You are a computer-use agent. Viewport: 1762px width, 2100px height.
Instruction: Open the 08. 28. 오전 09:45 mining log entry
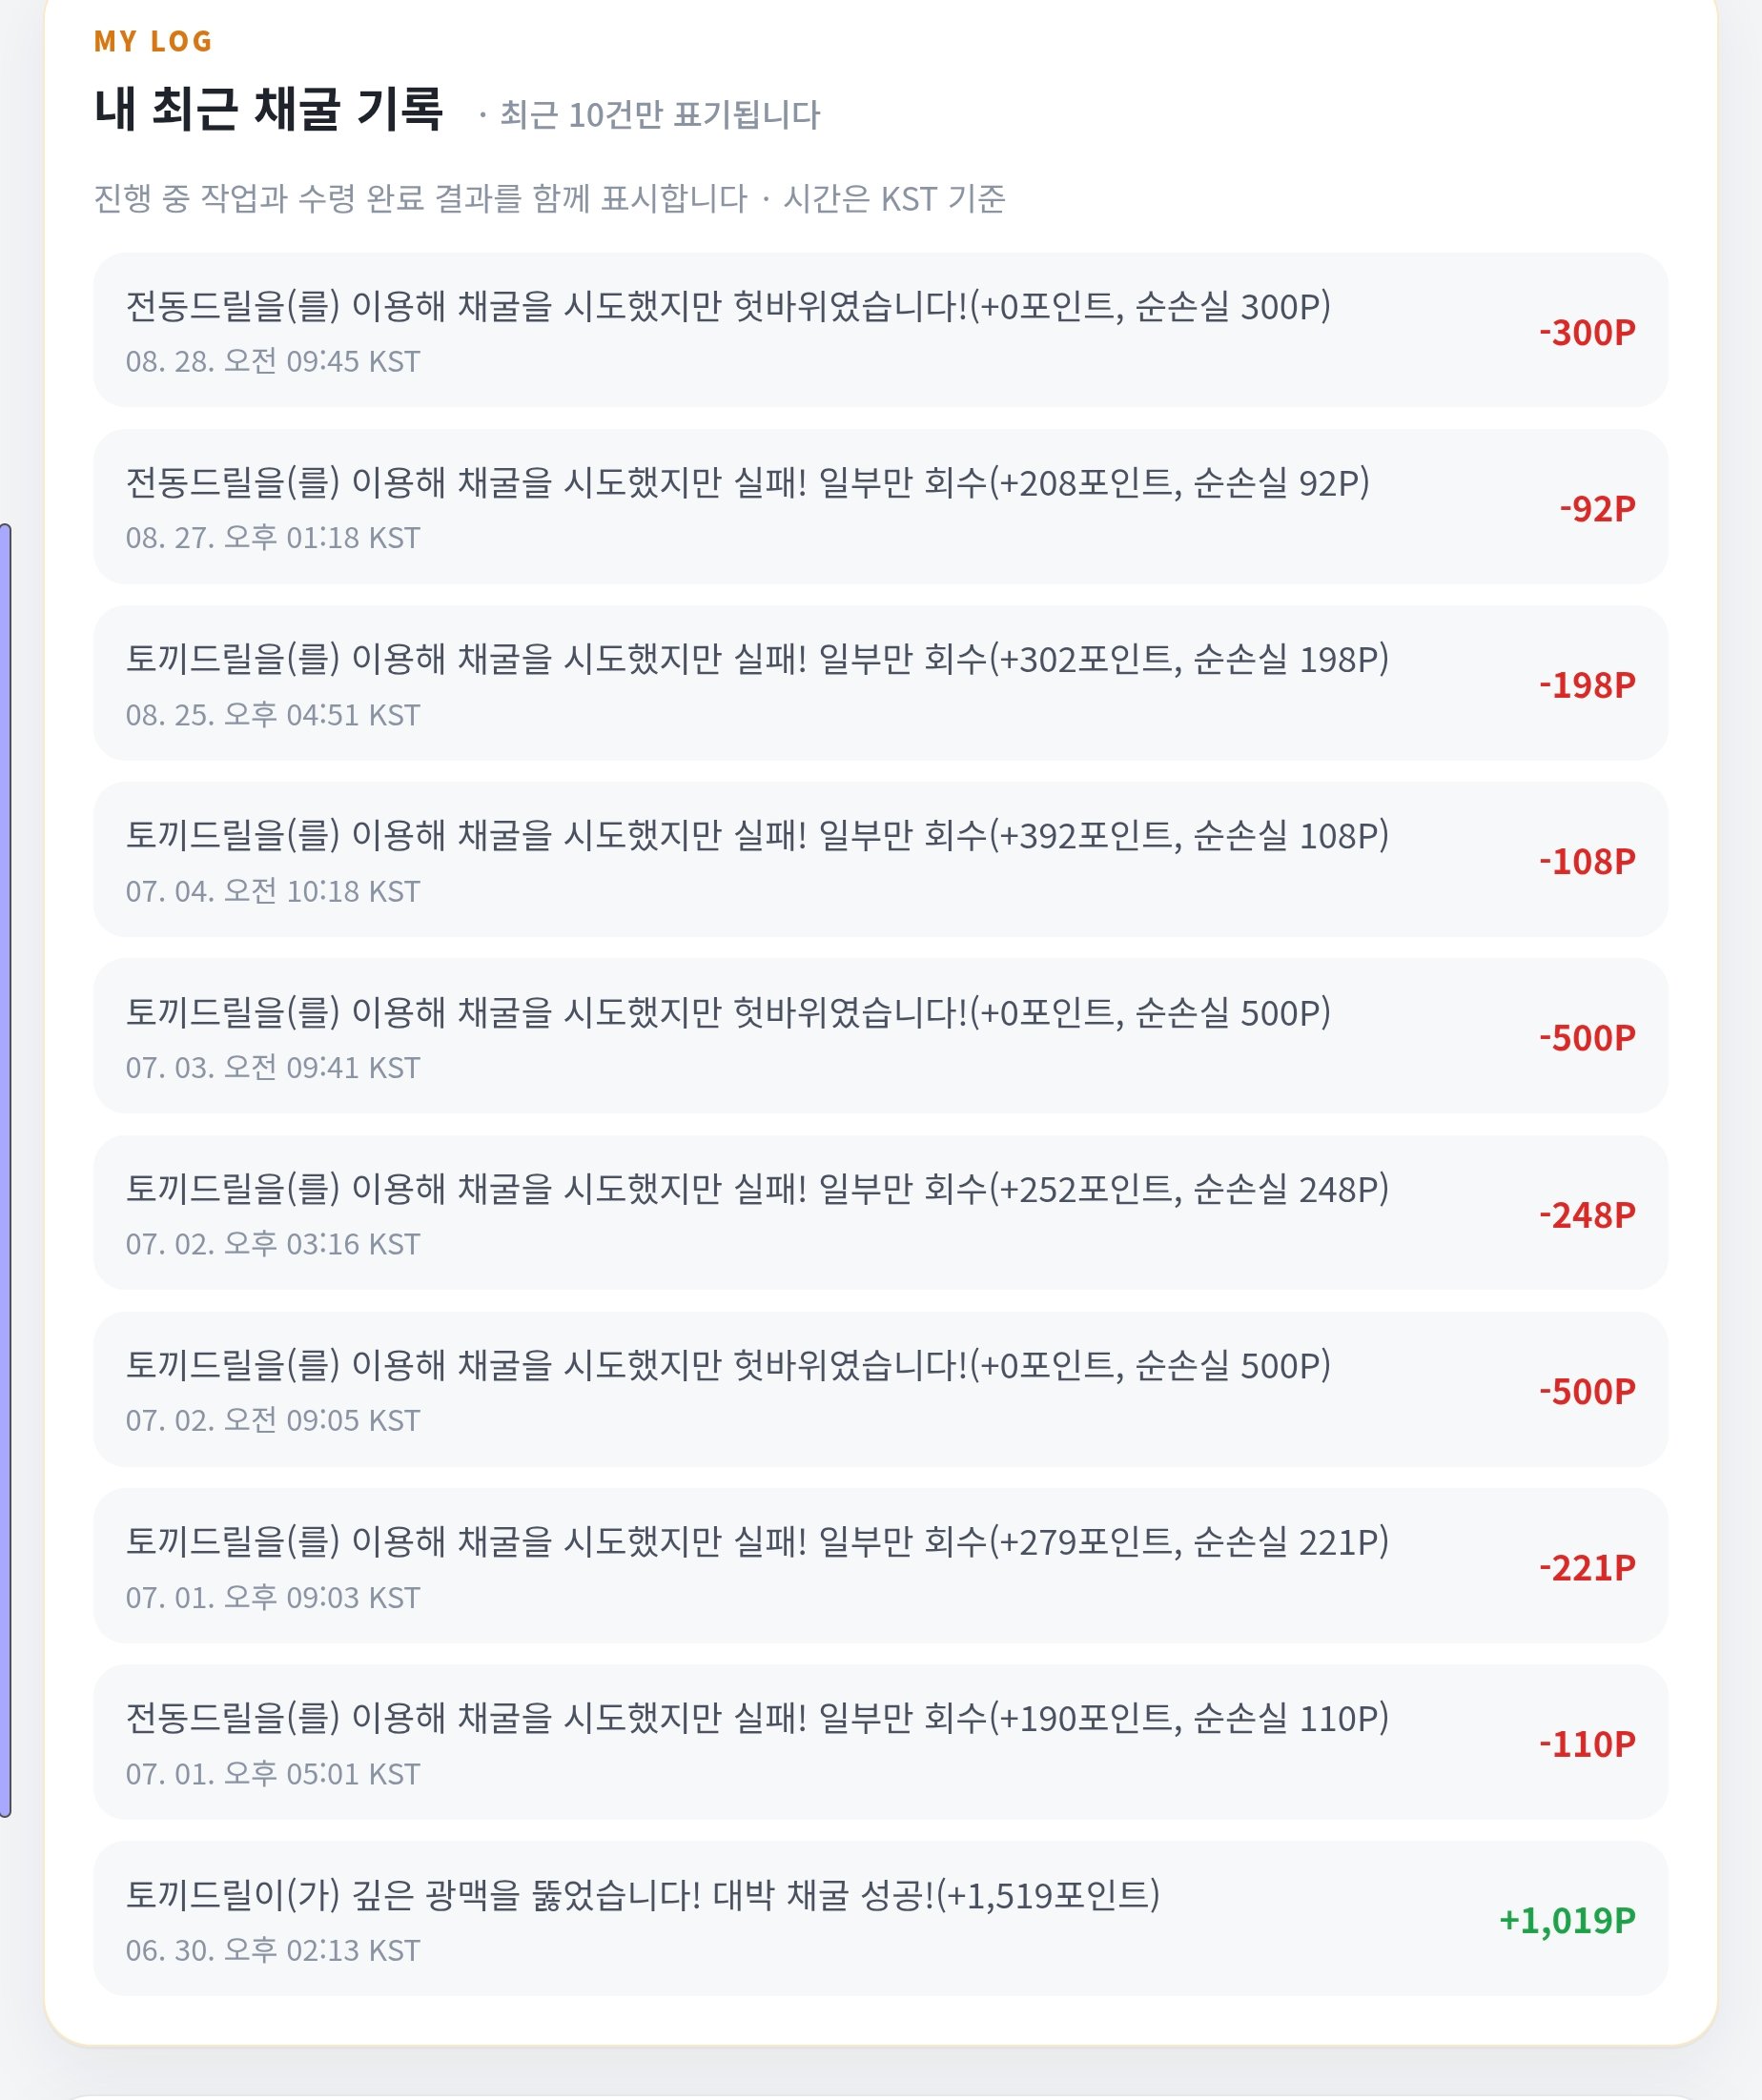point(880,330)
